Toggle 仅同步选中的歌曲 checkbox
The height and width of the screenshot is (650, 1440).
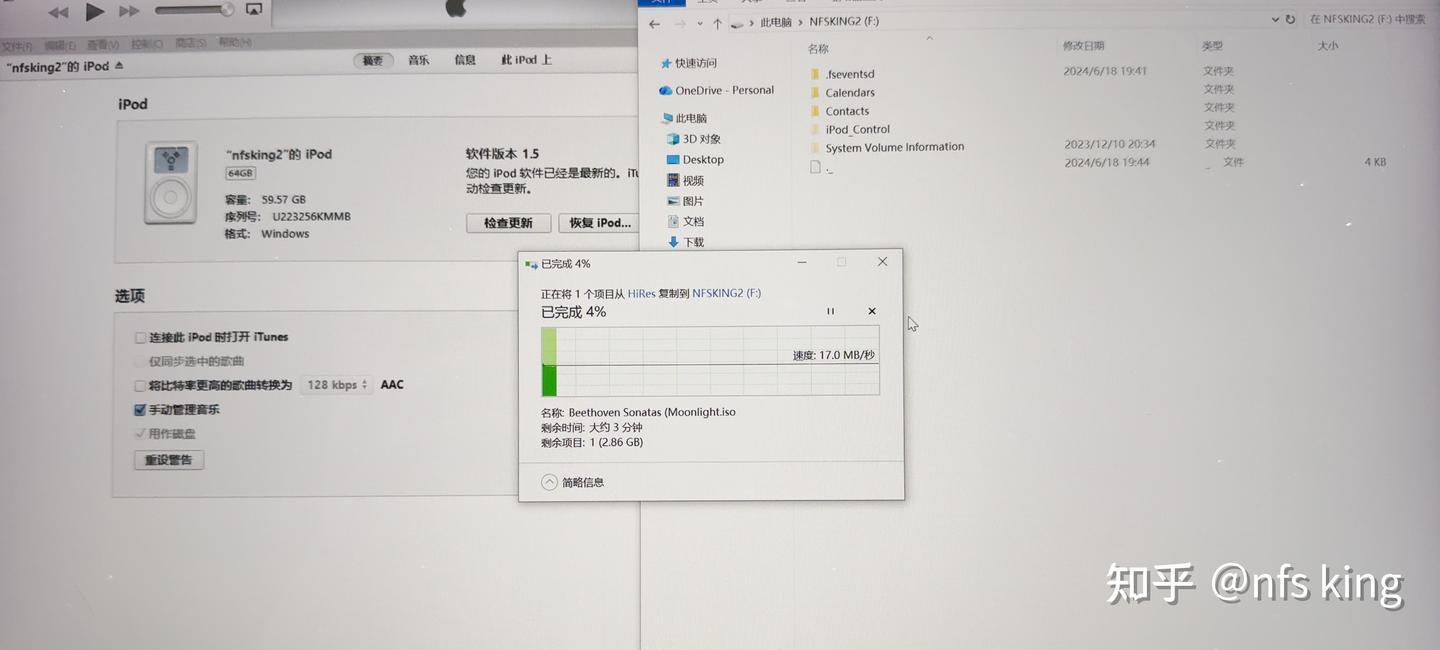[140, 362]
